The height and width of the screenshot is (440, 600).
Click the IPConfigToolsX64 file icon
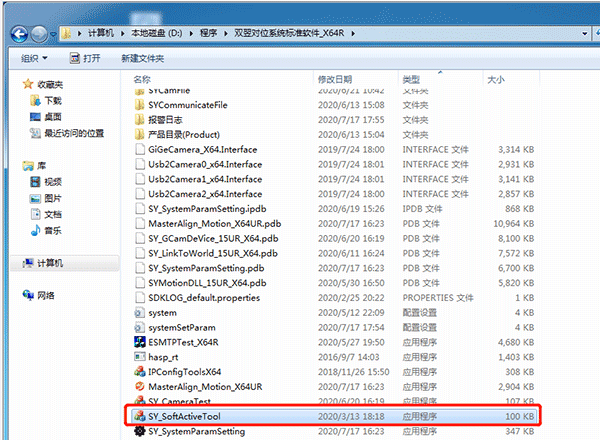(139, 371)
